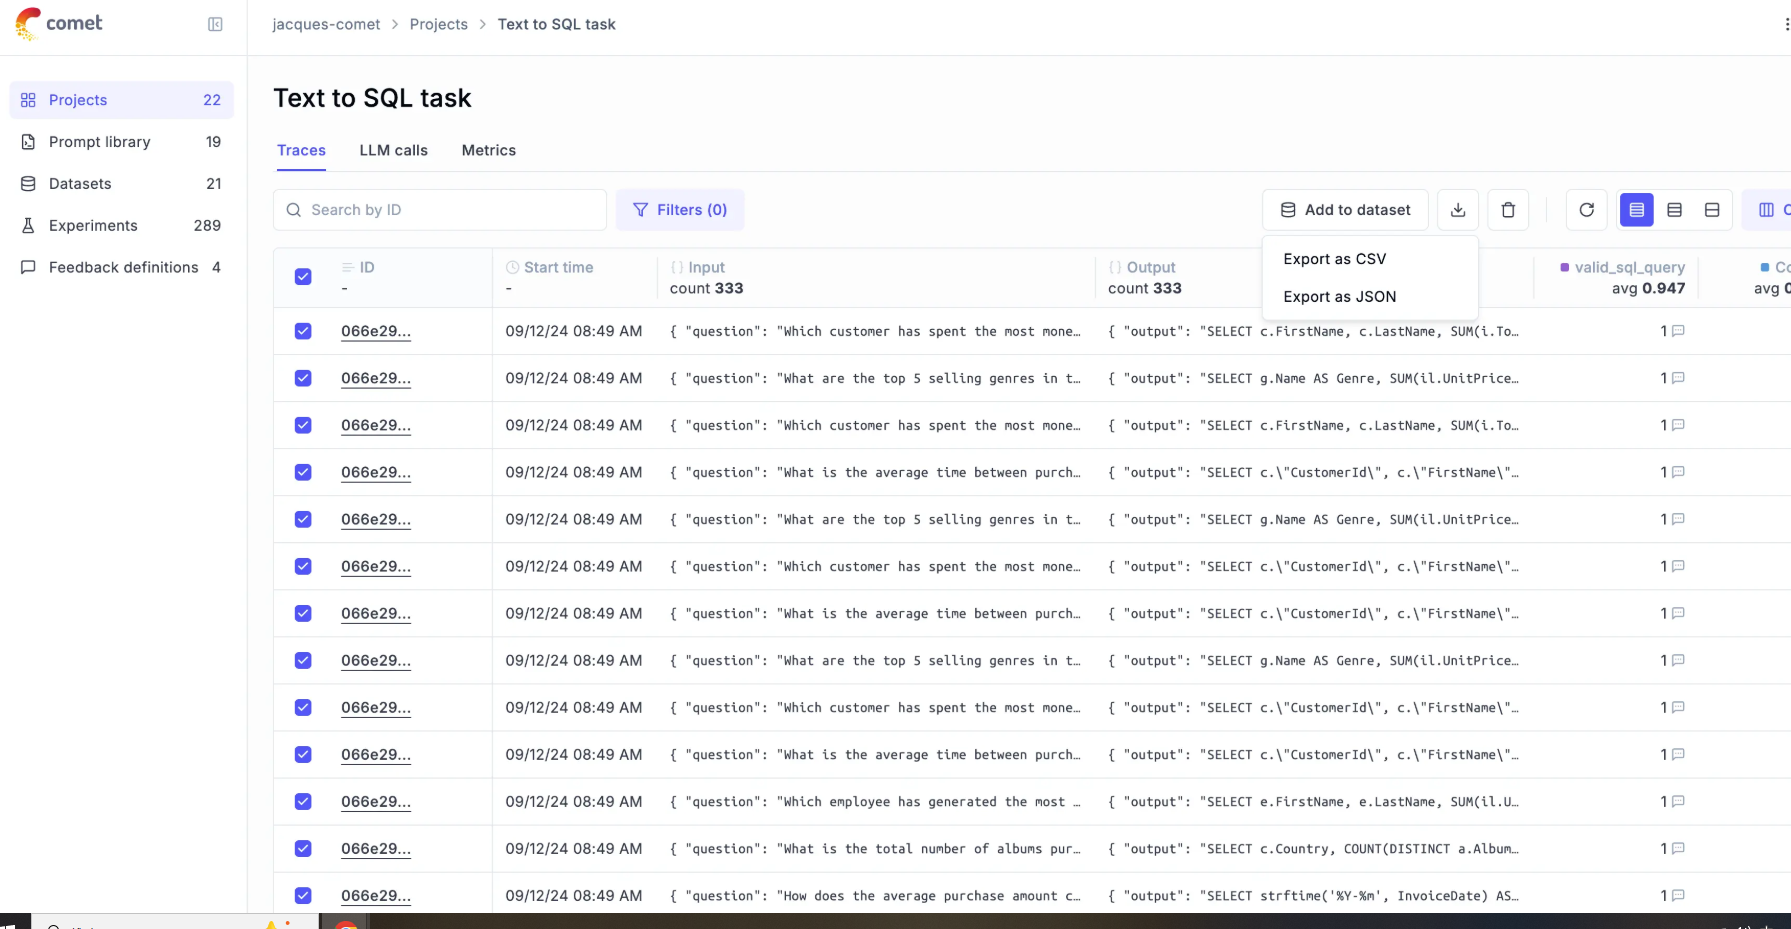Choose Export as JSON
Screen dimensions: 1791x929
coord(1340,297)
